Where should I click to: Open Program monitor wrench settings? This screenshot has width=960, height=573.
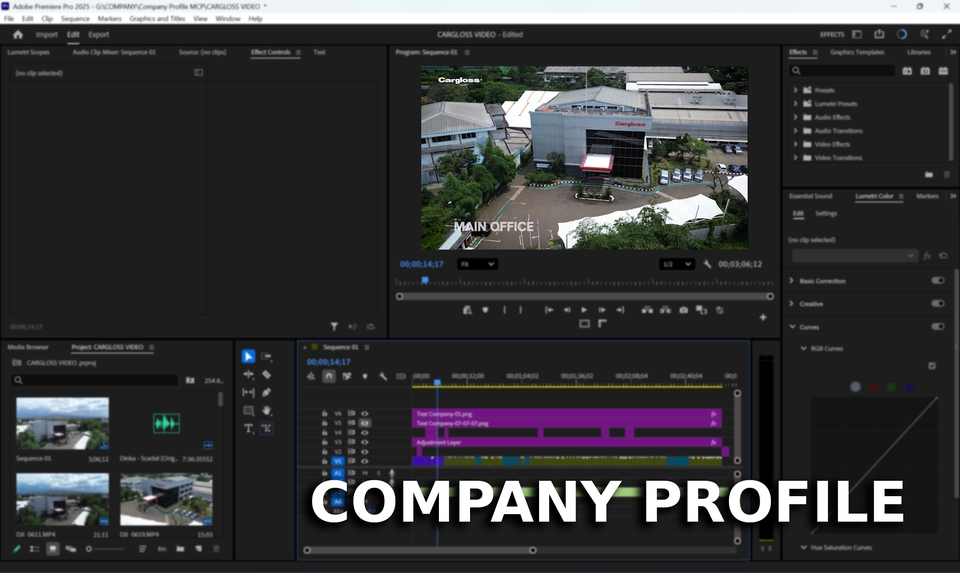pyautogui.click(x=707, y=264)
